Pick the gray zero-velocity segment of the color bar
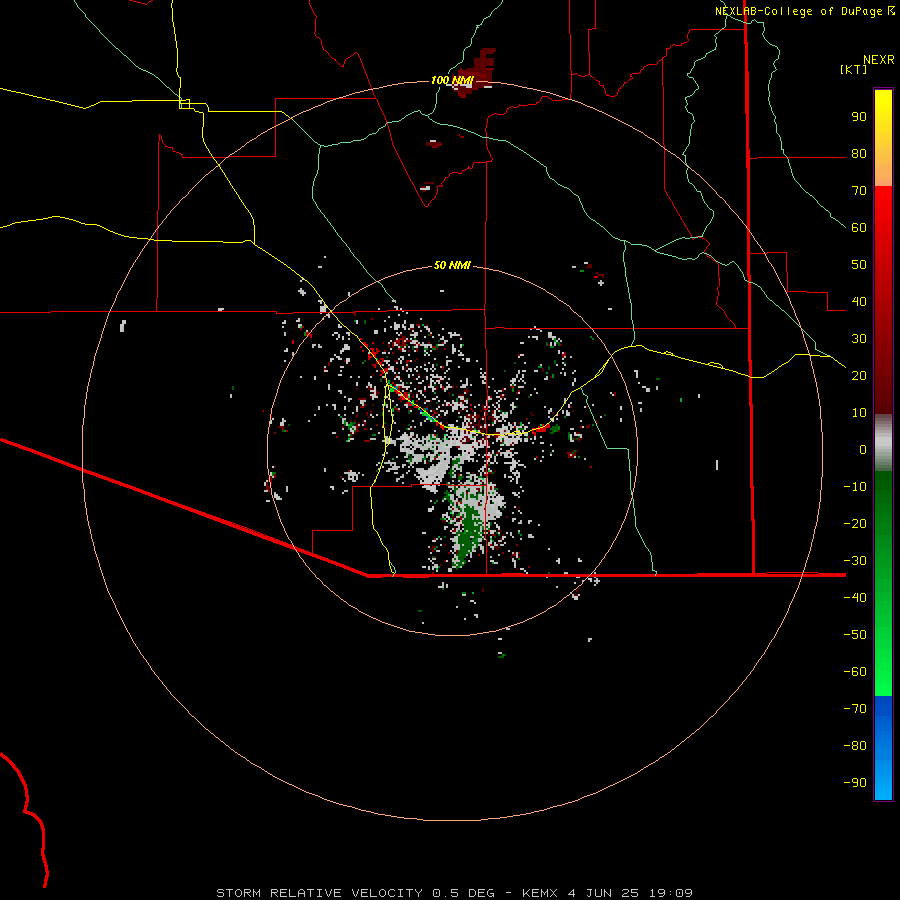This screenshot has width=900, height=900. (883, 443)
